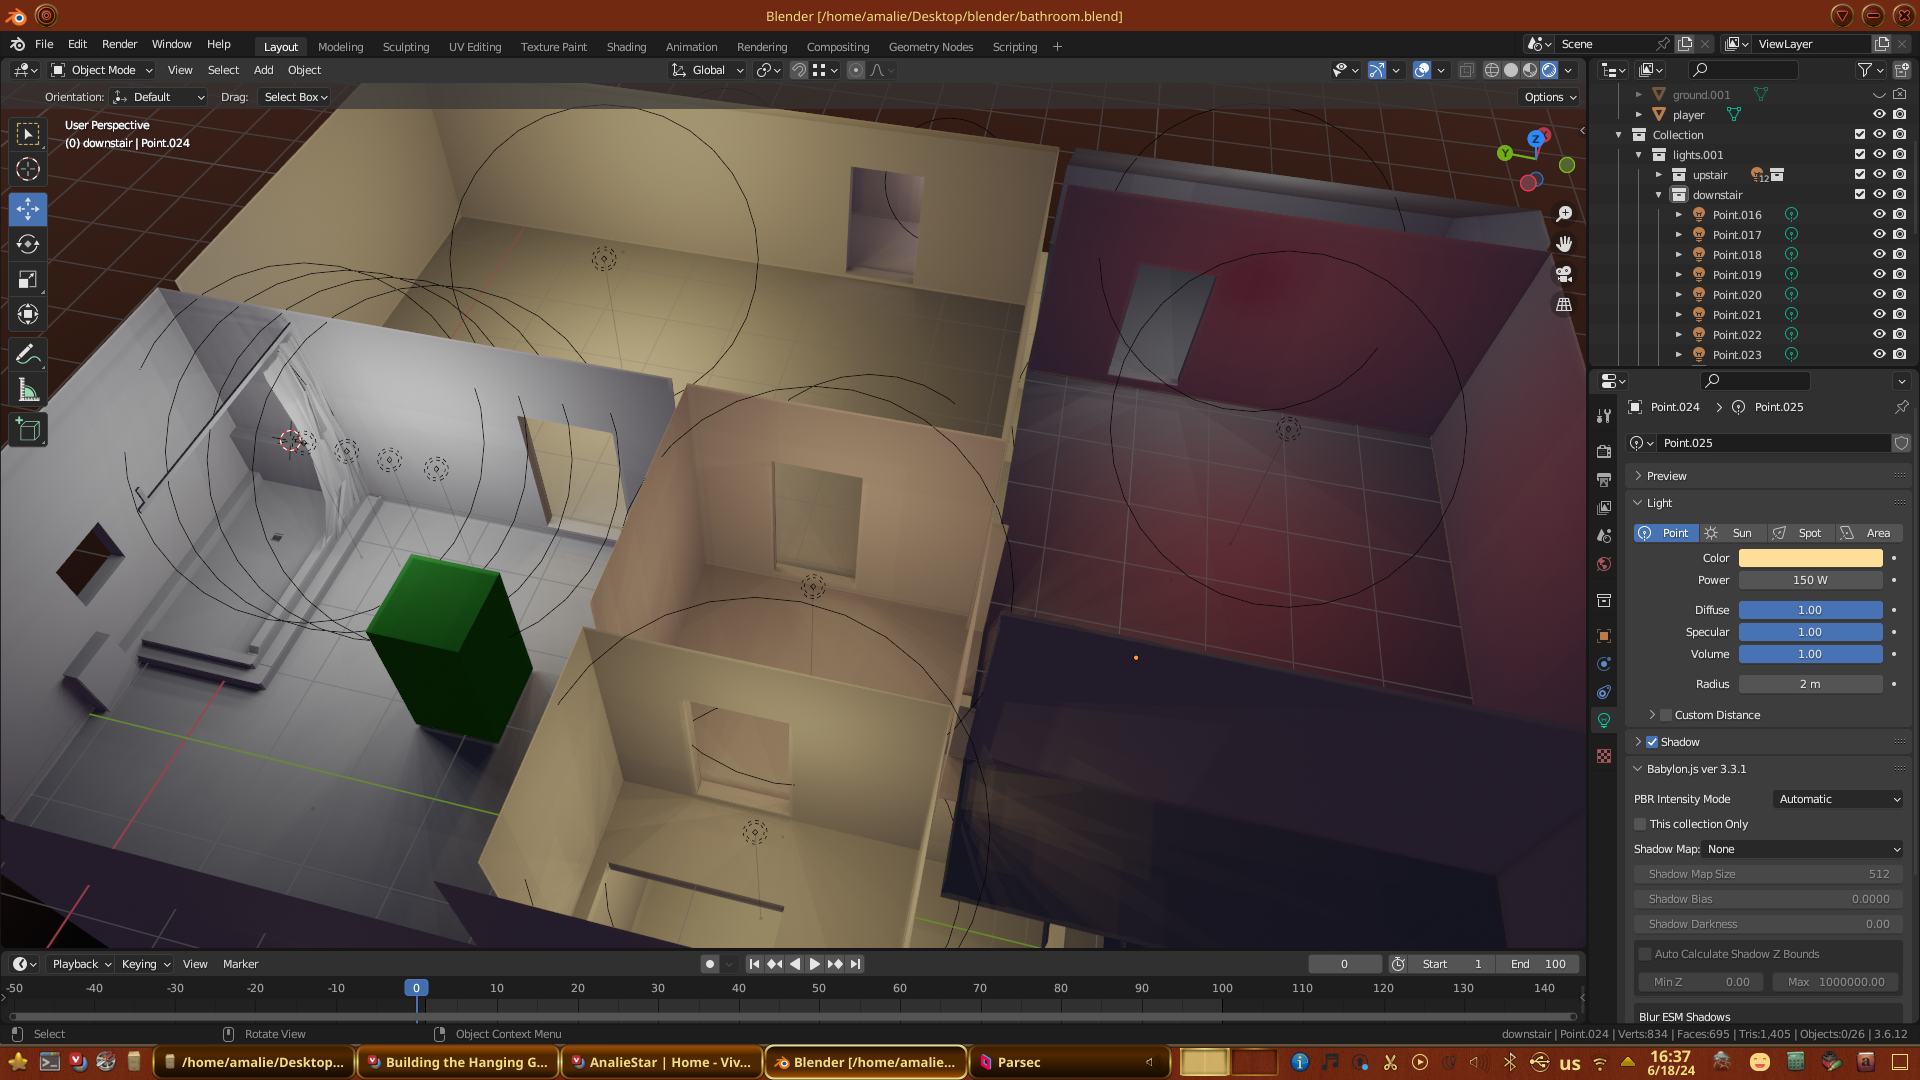
Task: Open the Render menu
Action: click(119, 44)
